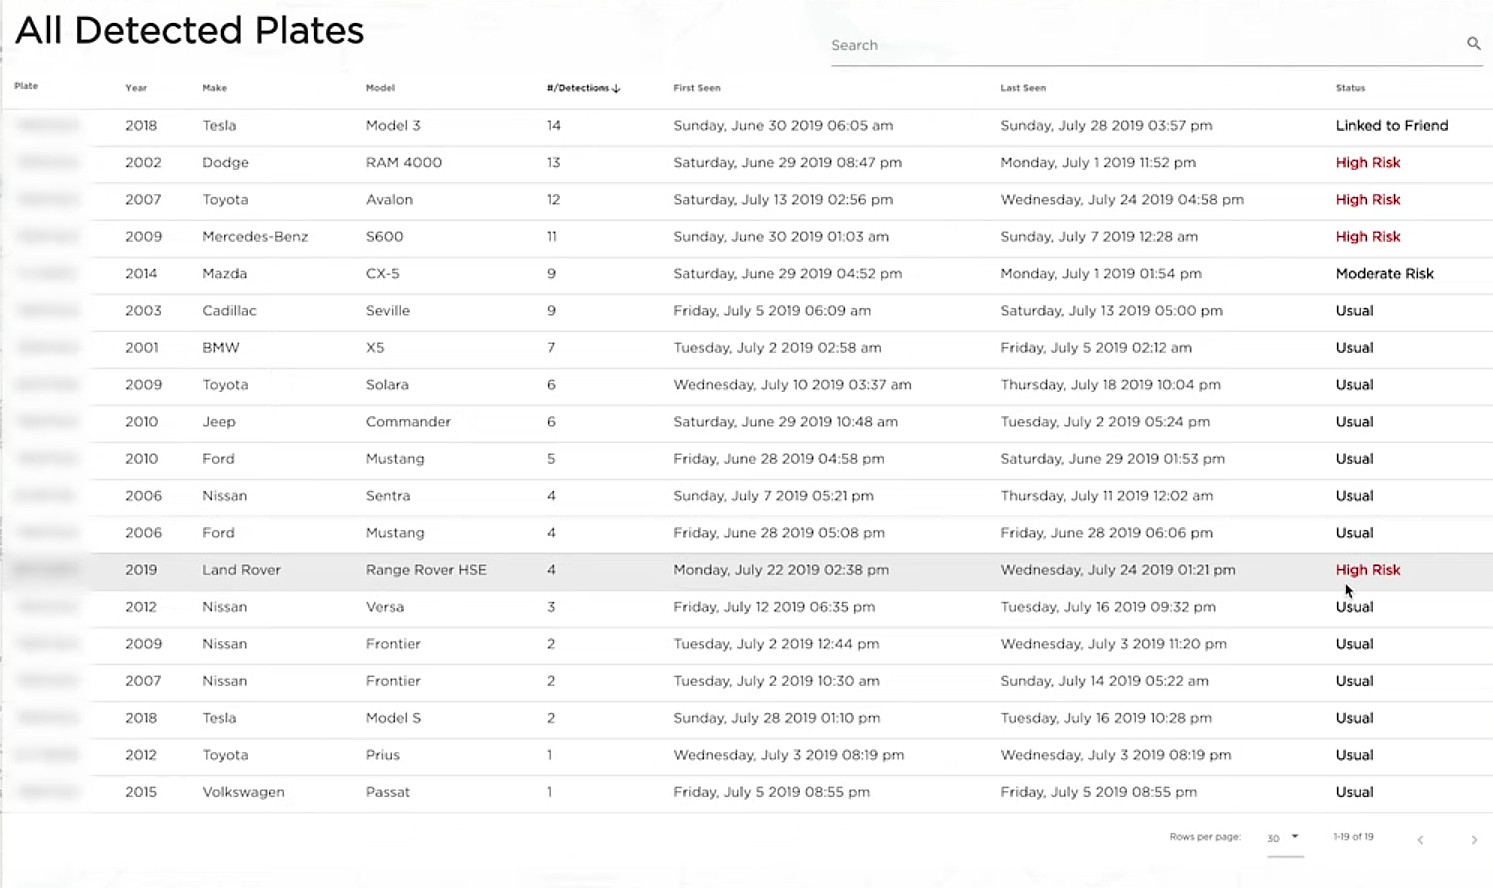1493x888 pixels.
Task: Focus the Search input field
Action: (1145, 45)
